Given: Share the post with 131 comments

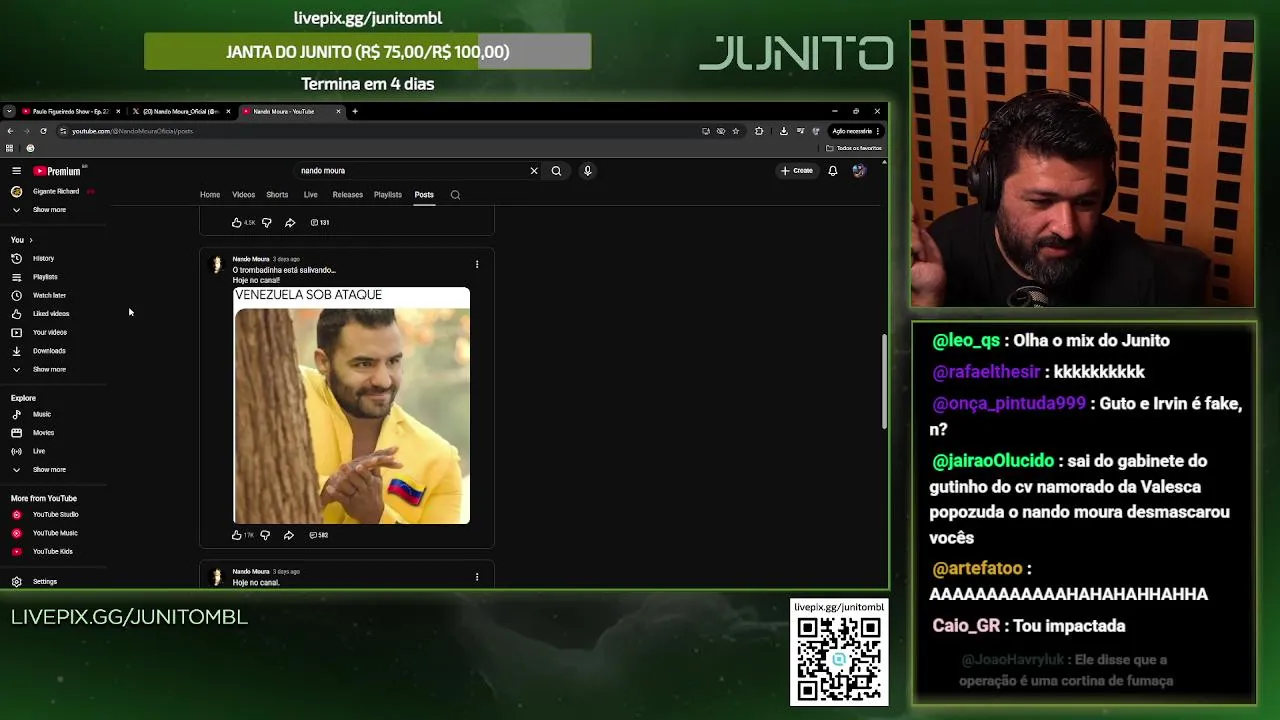Looking at the screenshot, I should tap(290, 223).
